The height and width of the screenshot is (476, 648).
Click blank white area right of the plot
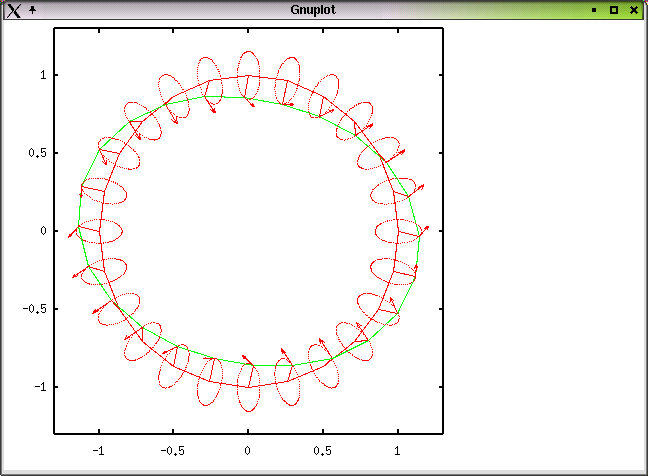coord(540,240)
